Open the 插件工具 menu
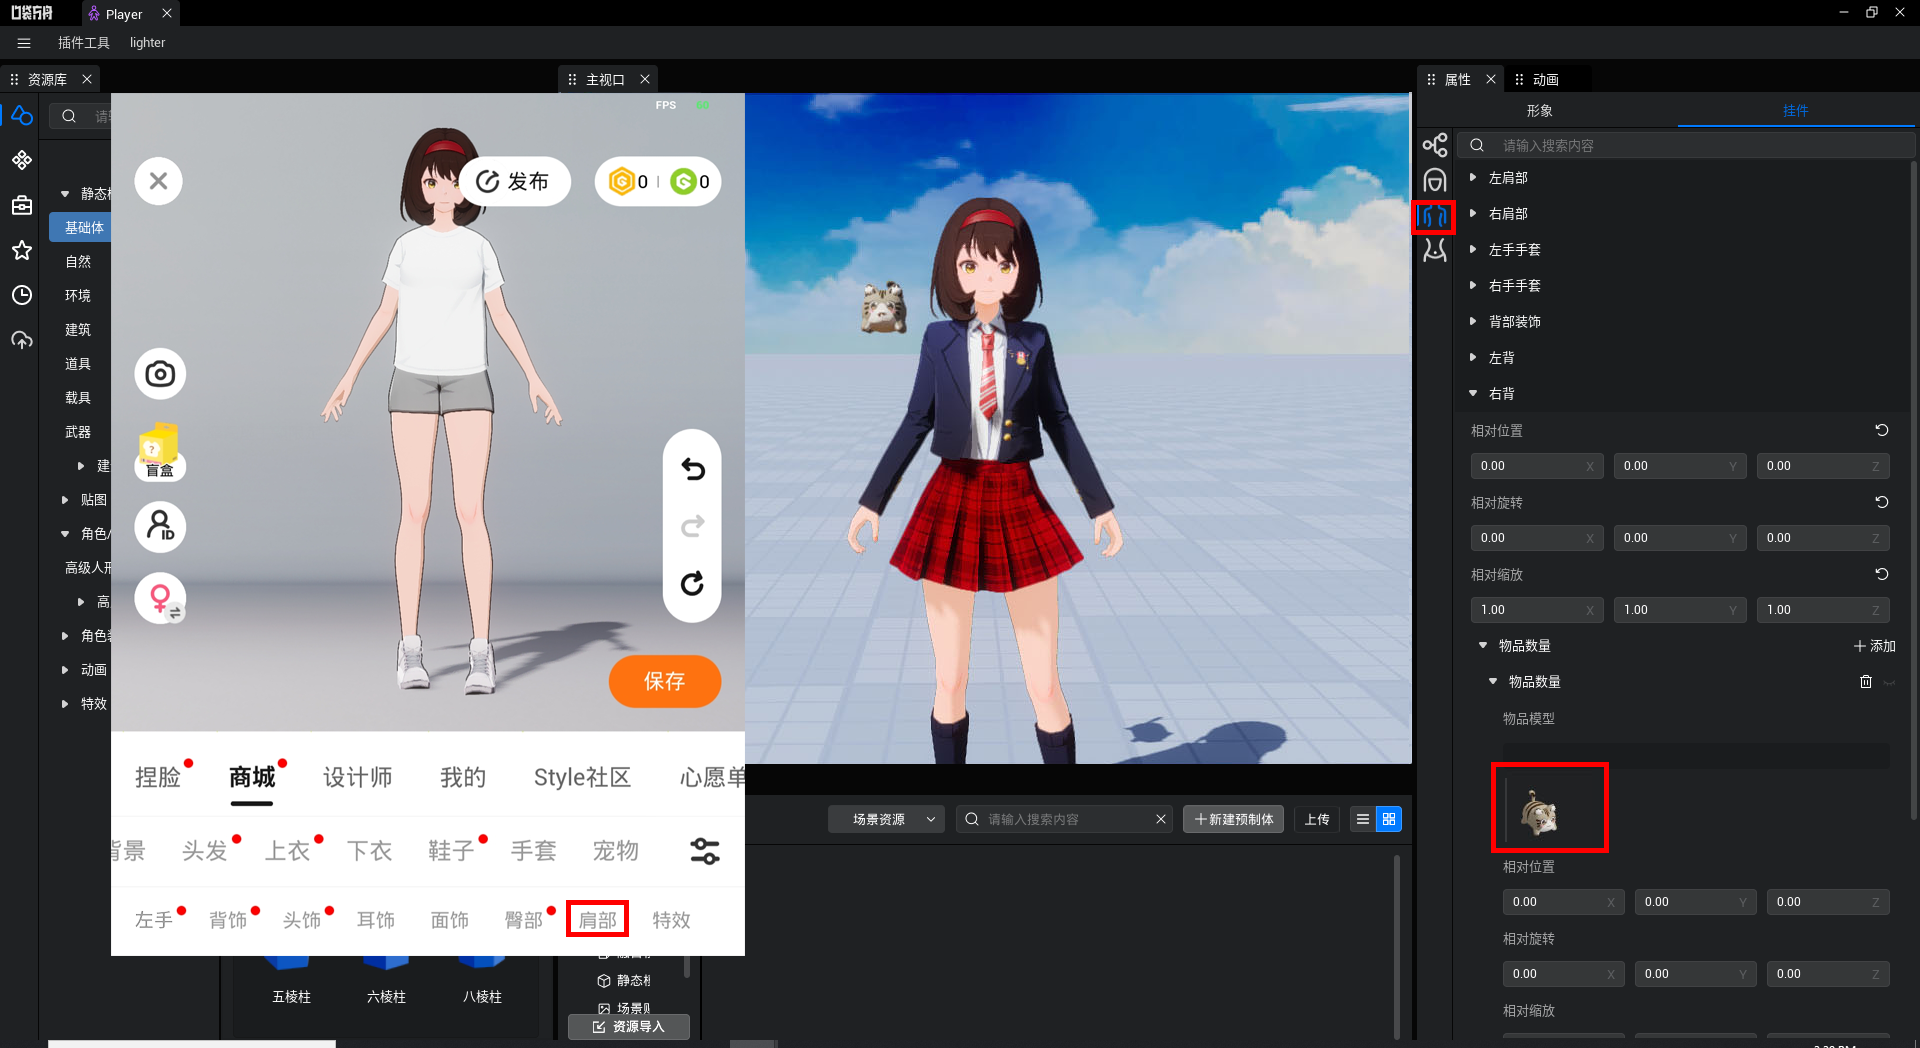This screenshot has width=1920, height=1048. (x=84, y=43)
